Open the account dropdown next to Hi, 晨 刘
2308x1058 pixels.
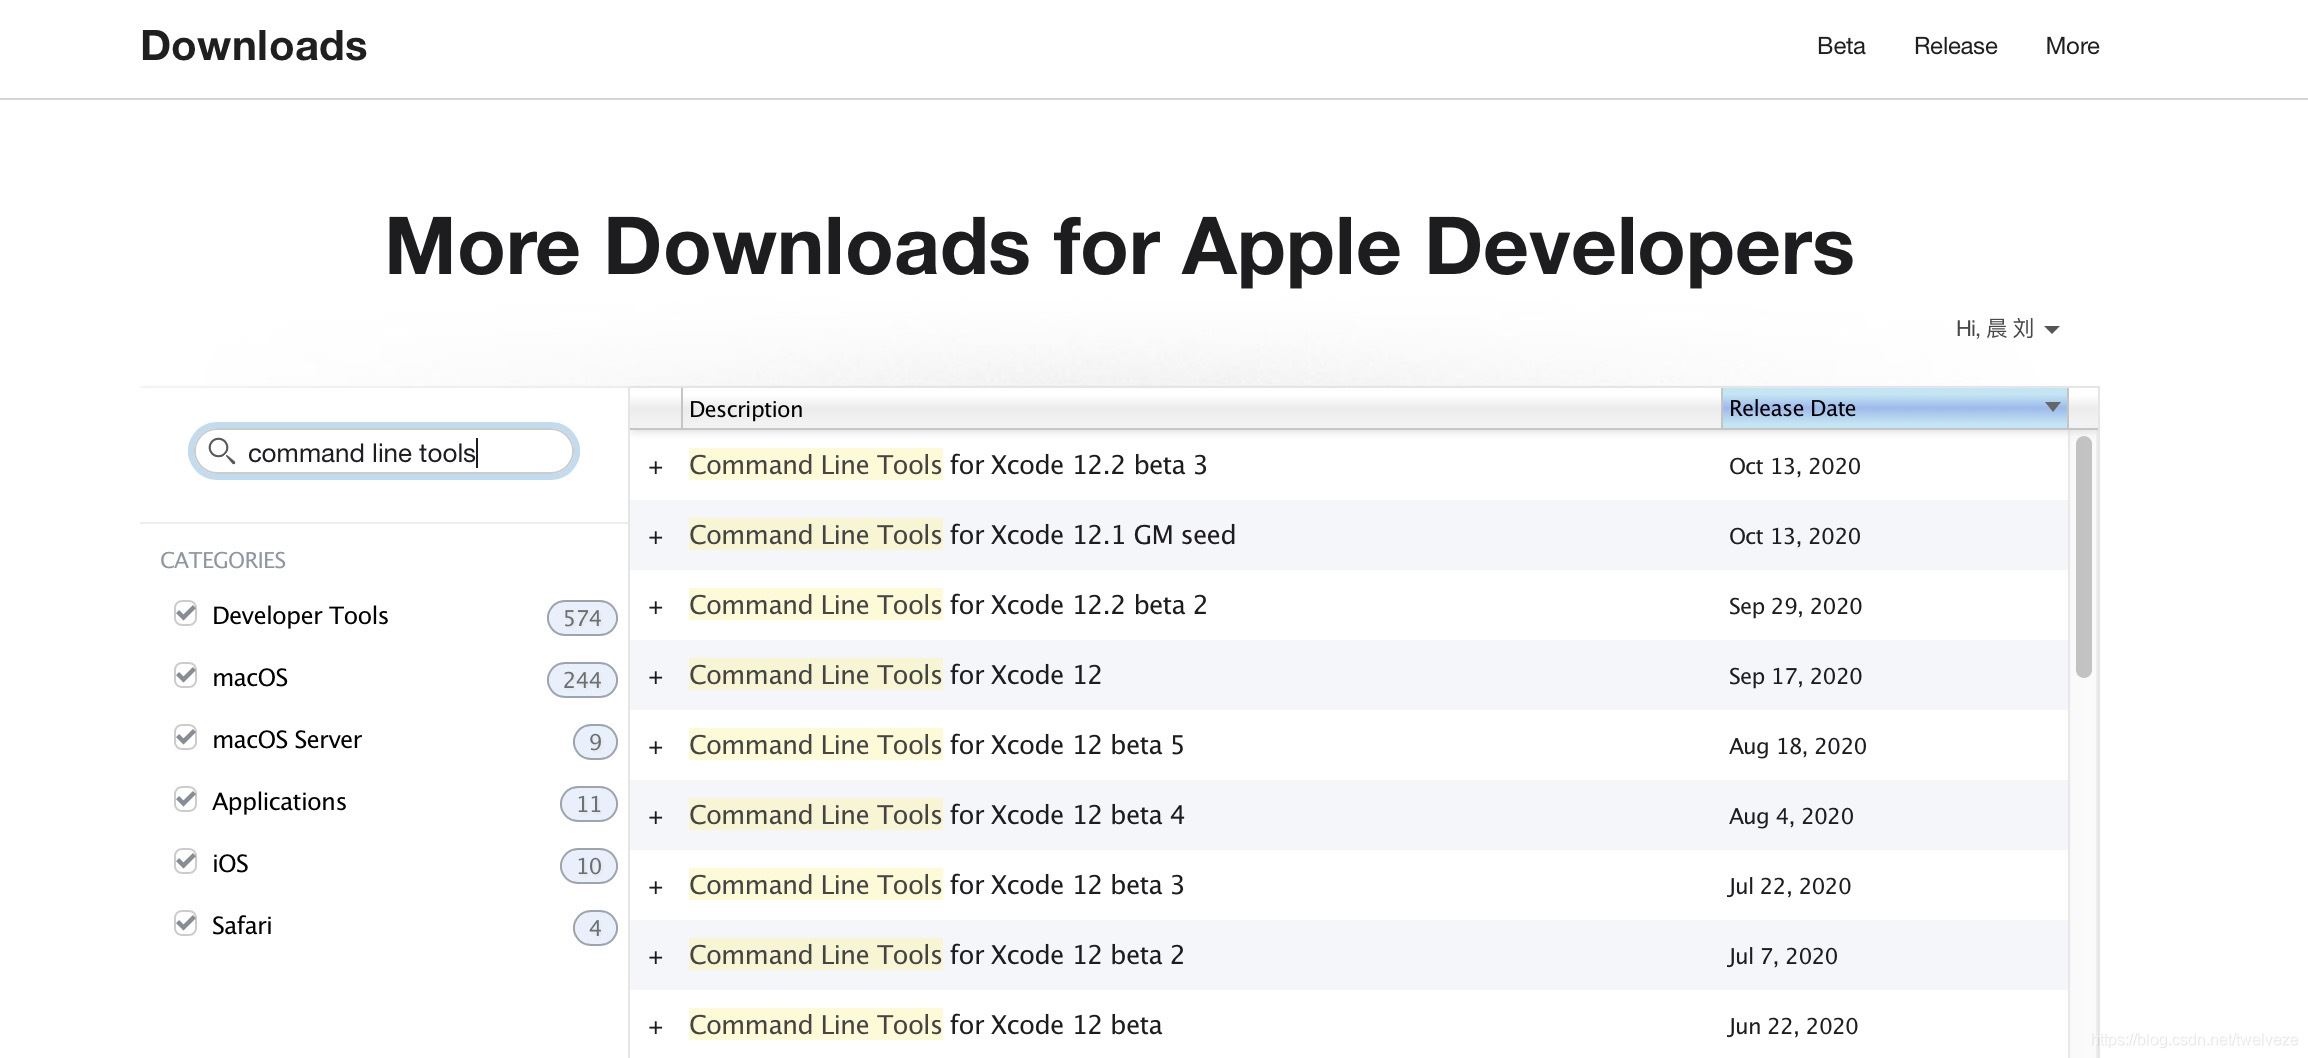(x=2052, y=329)
